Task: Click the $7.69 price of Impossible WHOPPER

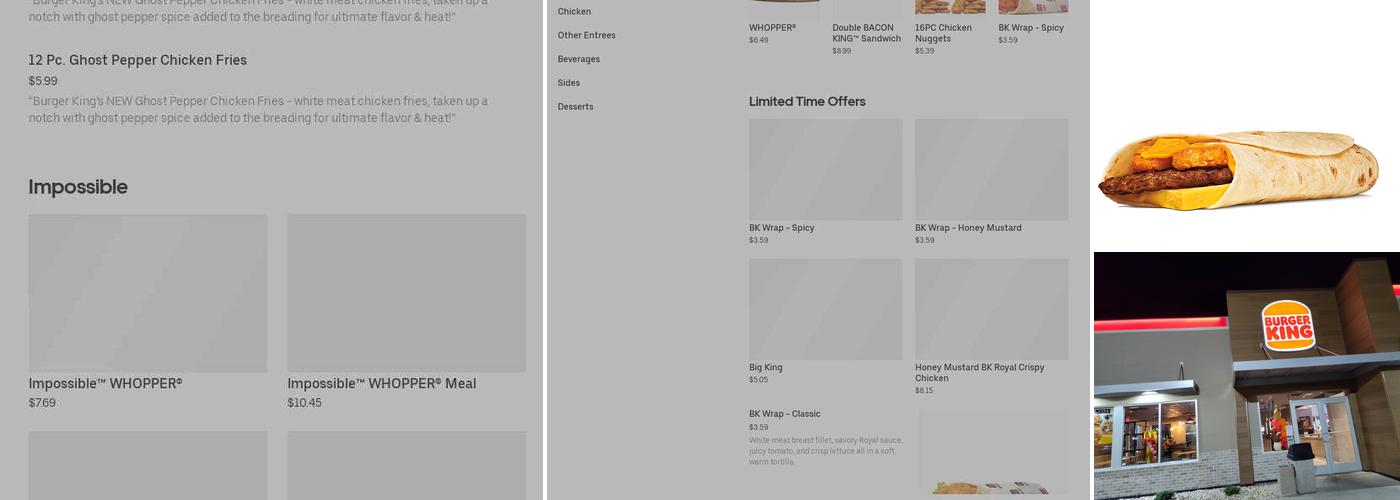Action: [x=42, y=403]
